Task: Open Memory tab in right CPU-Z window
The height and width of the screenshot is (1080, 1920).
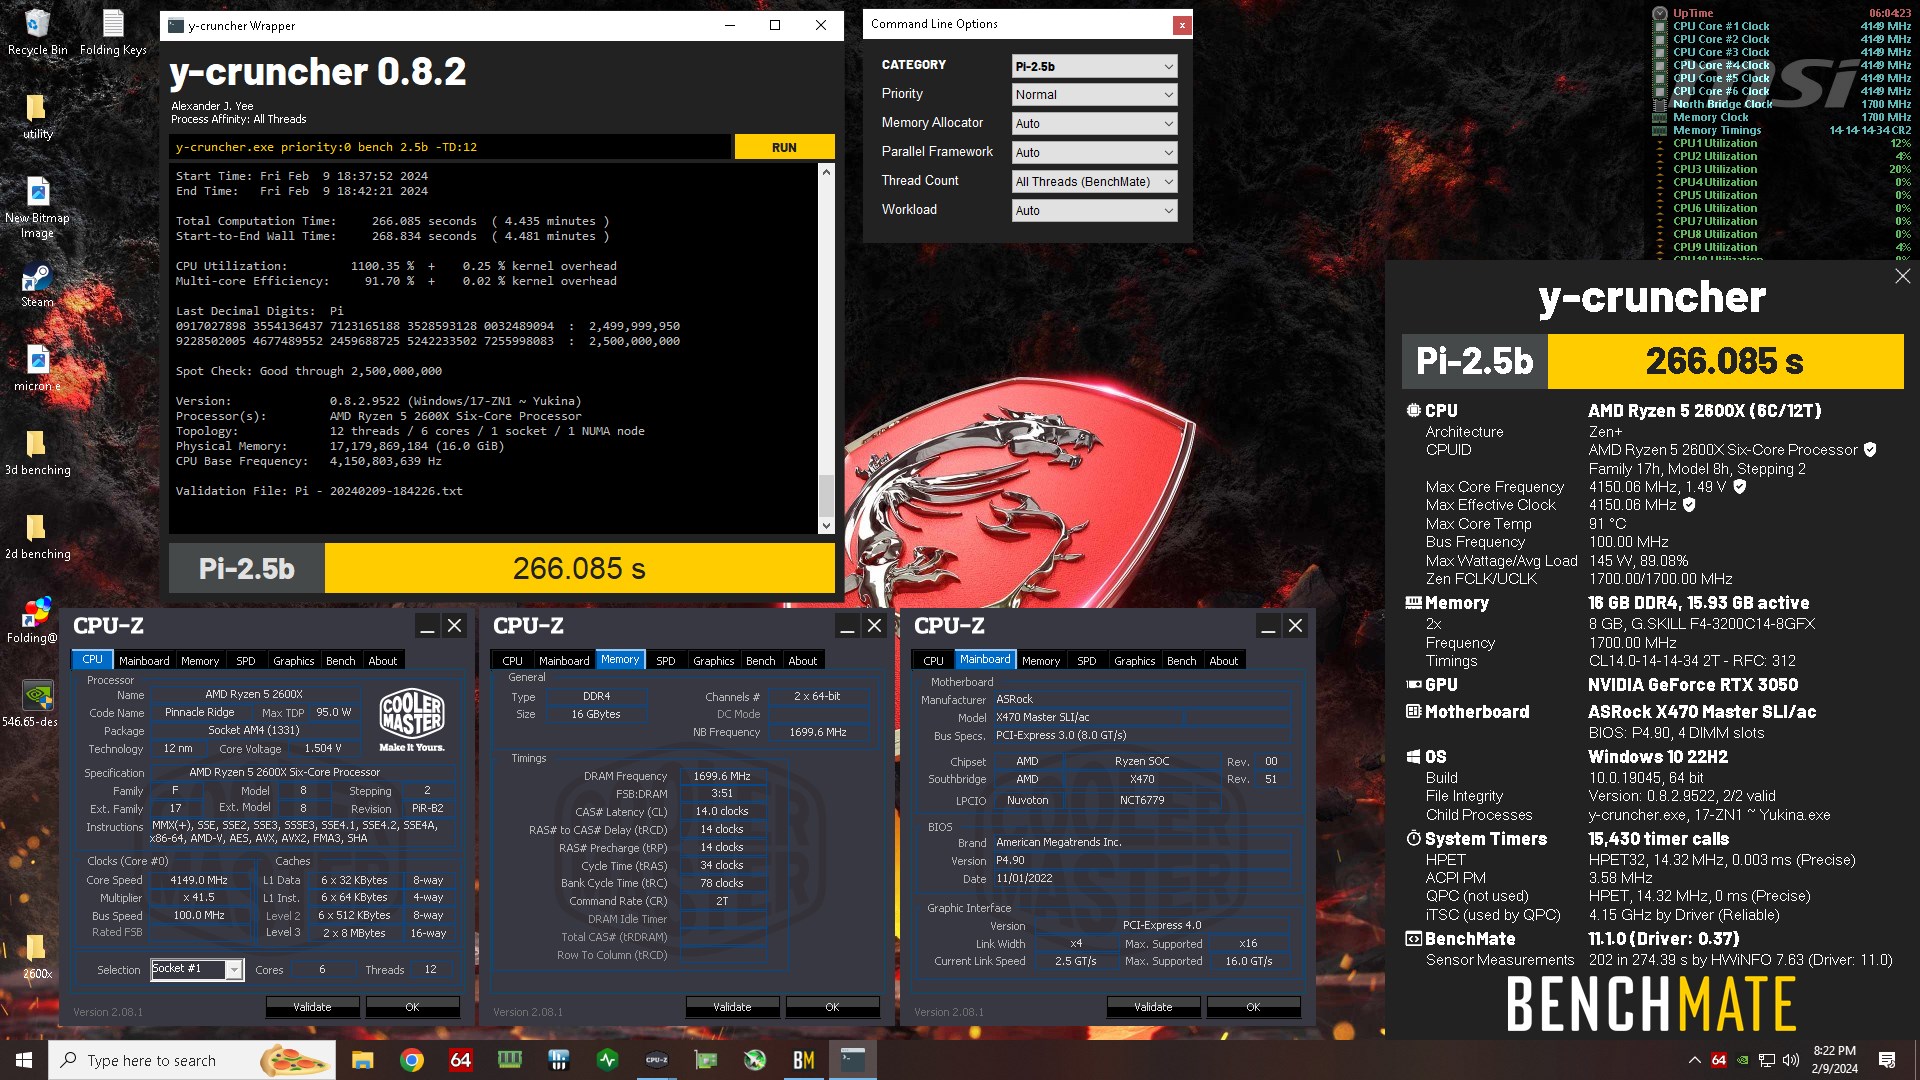Action: [x=1041, y=661]
